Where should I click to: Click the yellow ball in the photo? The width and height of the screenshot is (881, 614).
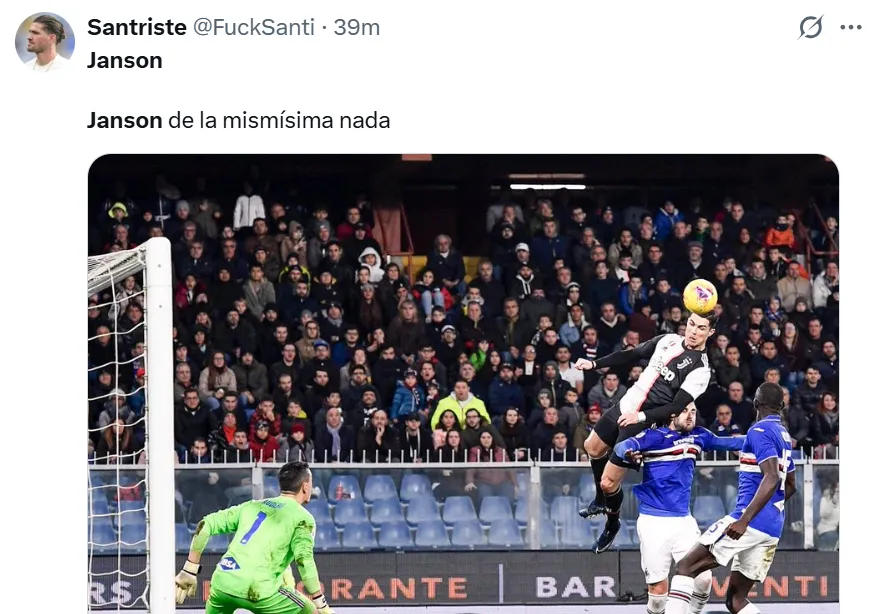pos(700,296)
